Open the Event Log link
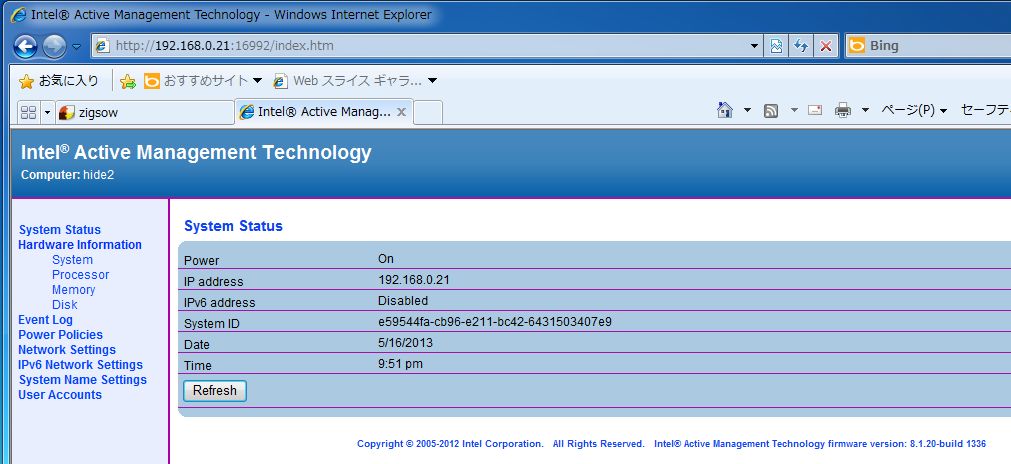The width and height of the screenshot is (1011, 464). pos(45,320)
